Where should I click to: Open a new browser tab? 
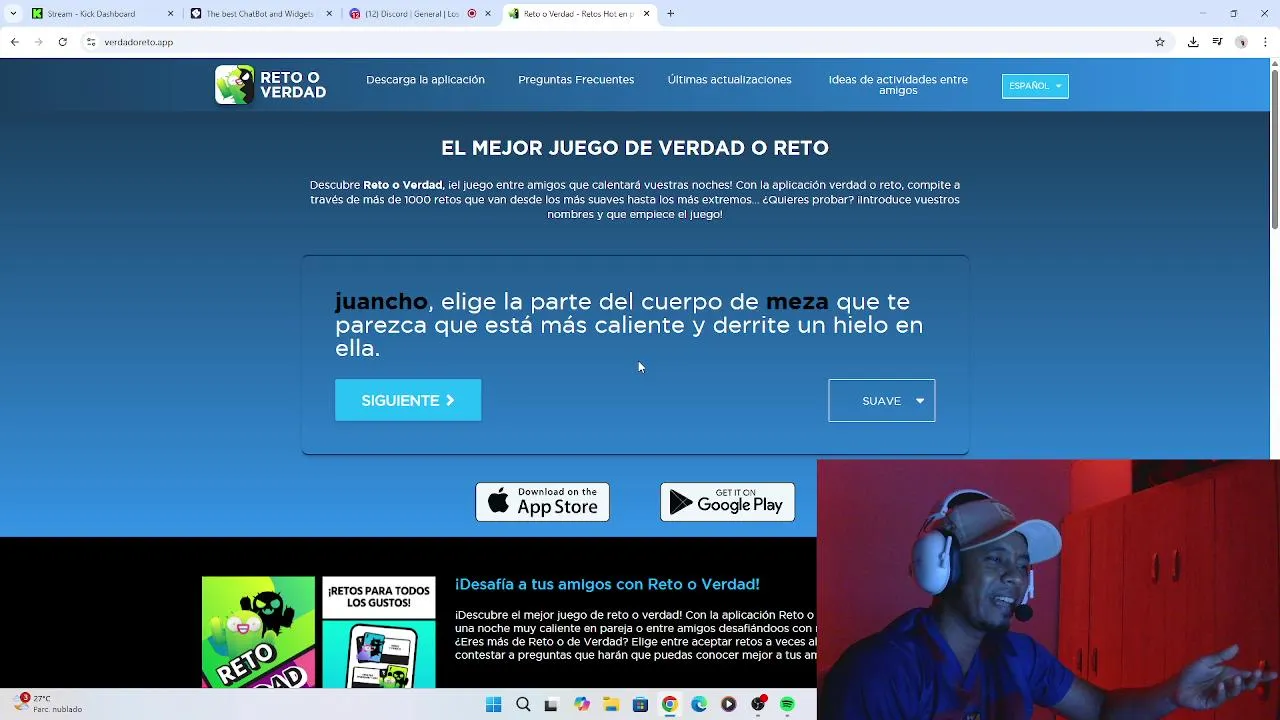pyautogui.click(x=671, y=14)
